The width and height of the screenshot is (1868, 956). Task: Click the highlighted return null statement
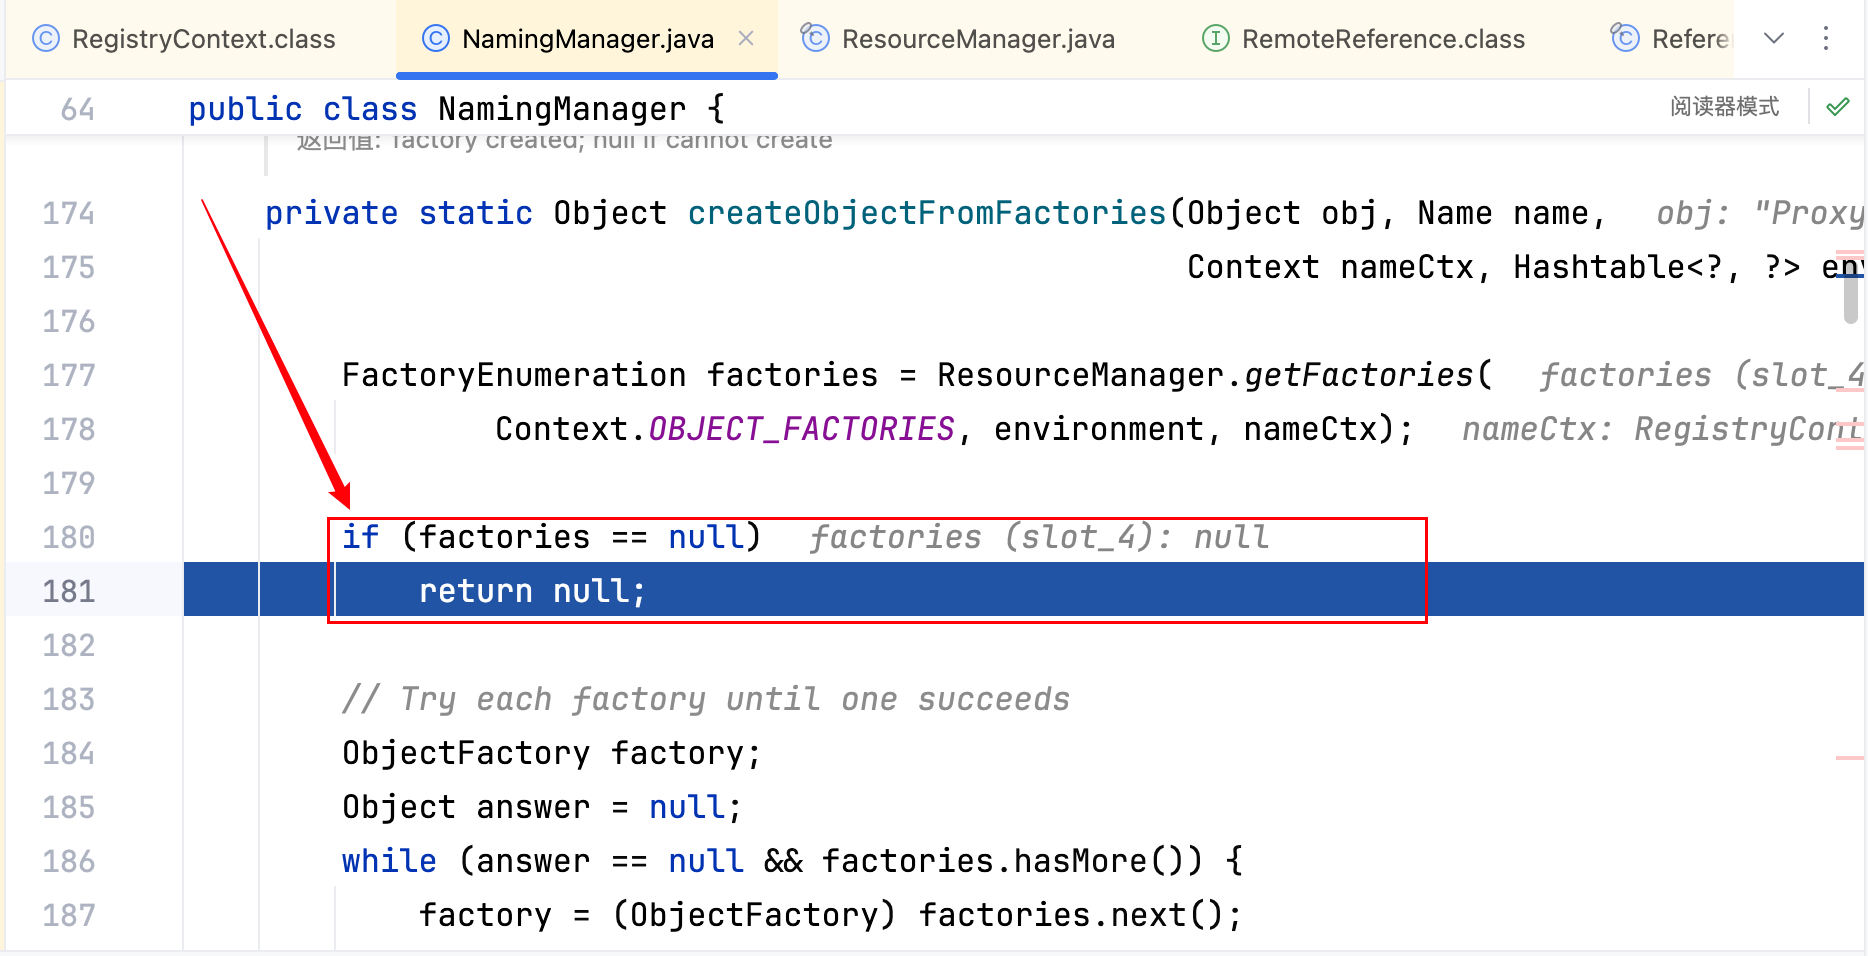pyautogui.click(x=532, y=591)
